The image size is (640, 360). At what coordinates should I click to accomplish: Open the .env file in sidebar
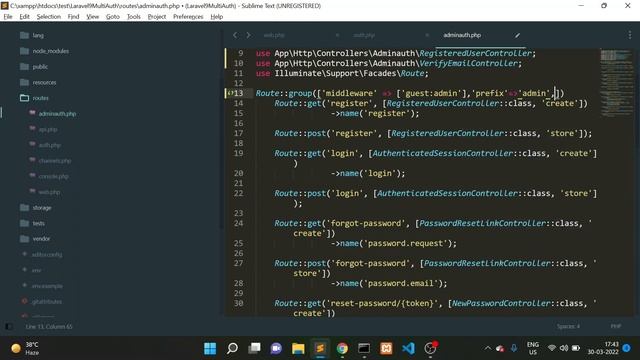[x=36, y=270]
